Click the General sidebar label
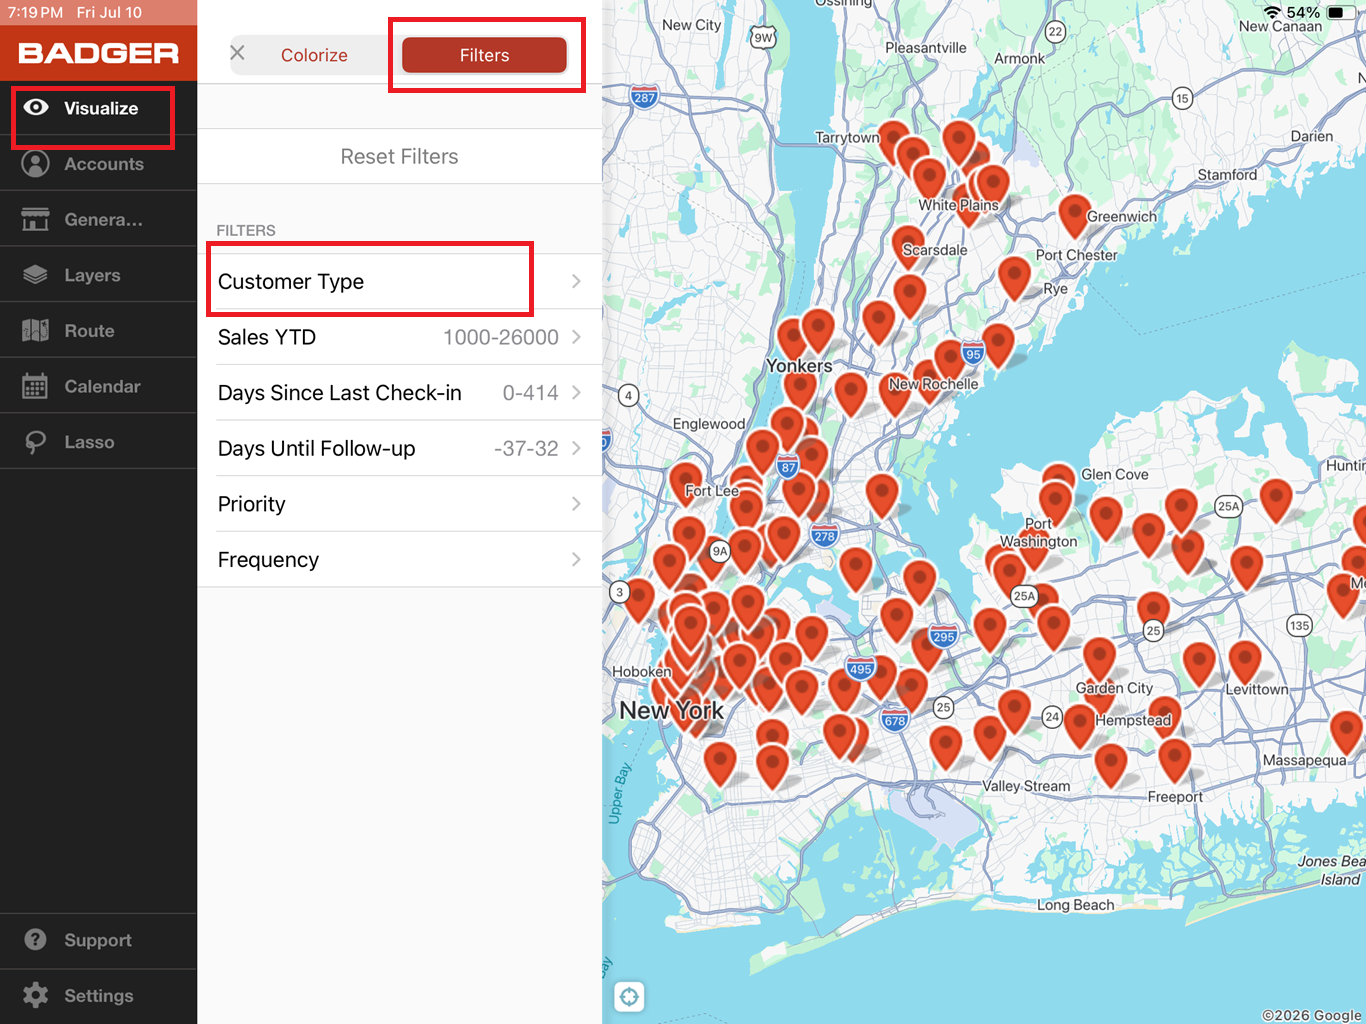The width and height of the screenshot is (1366, 1024). tap(104, 220)
